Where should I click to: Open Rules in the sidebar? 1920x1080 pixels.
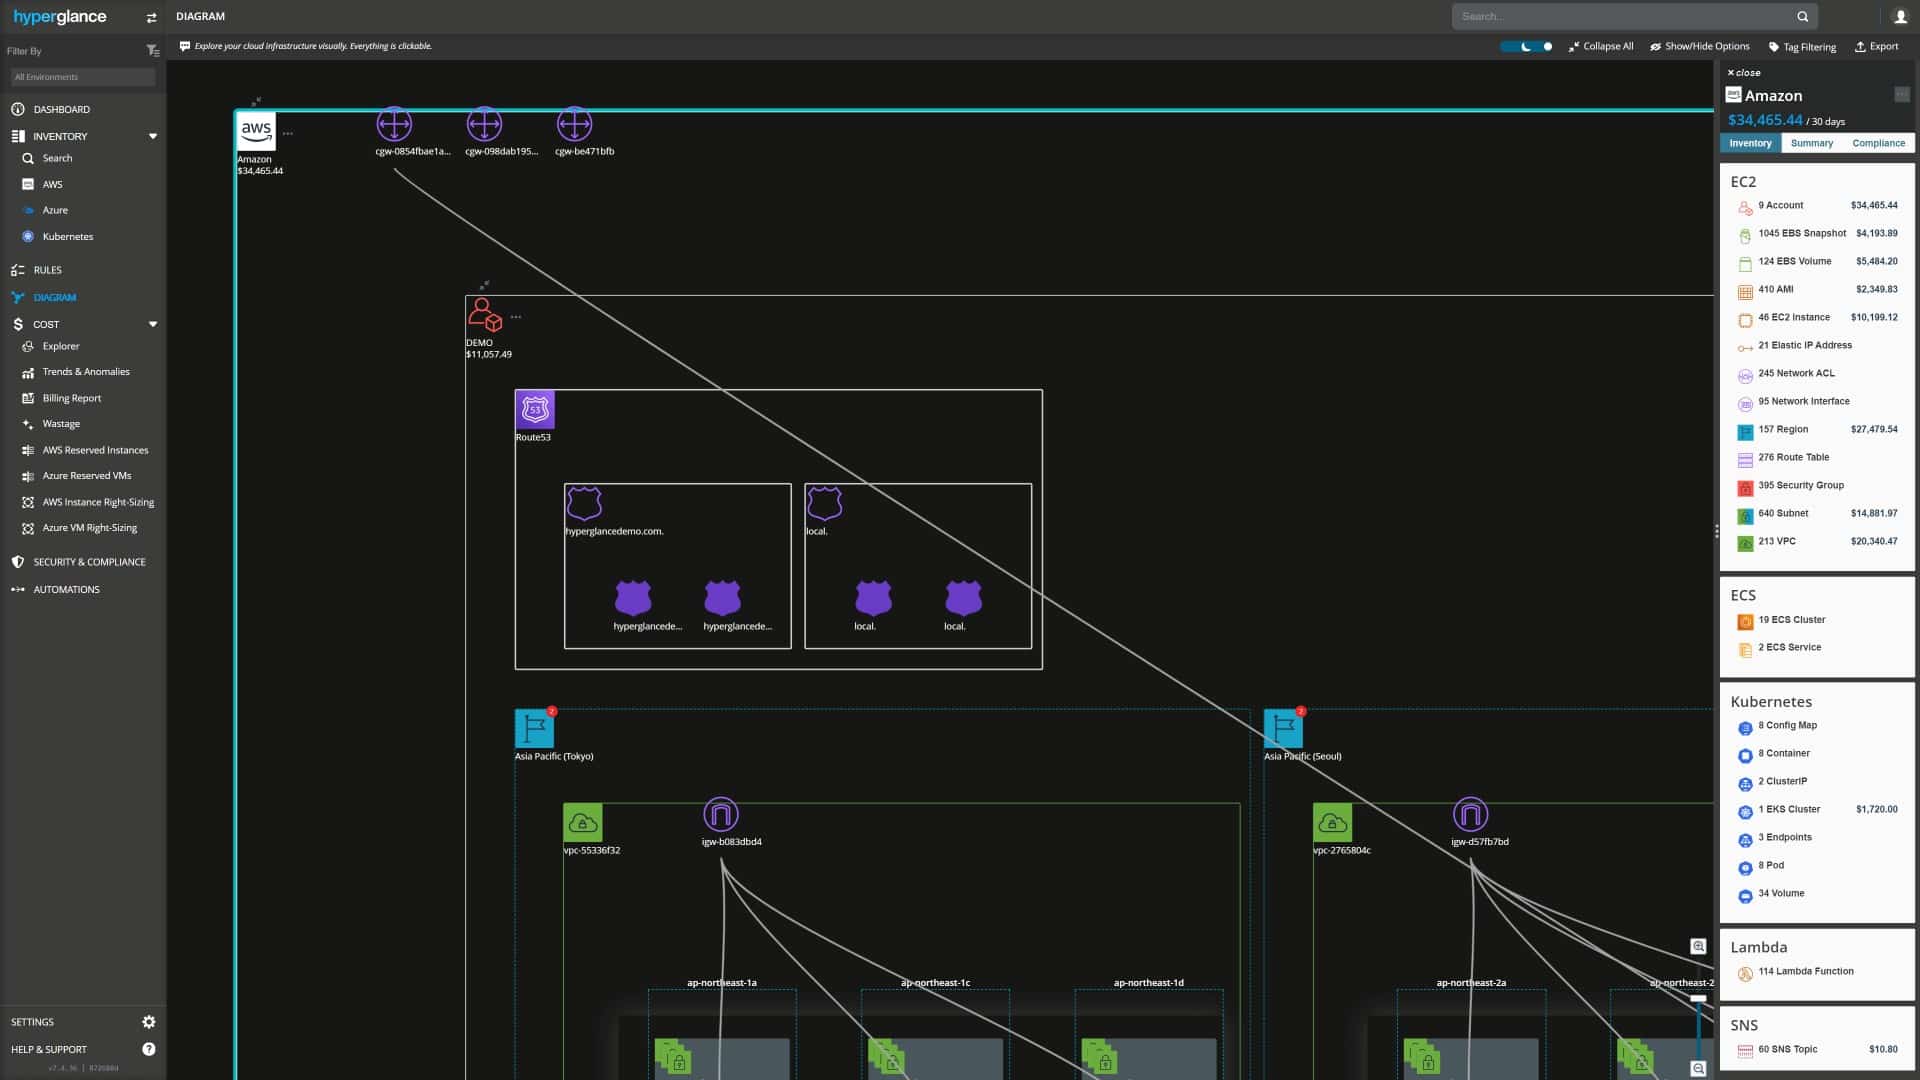point(47,270)
